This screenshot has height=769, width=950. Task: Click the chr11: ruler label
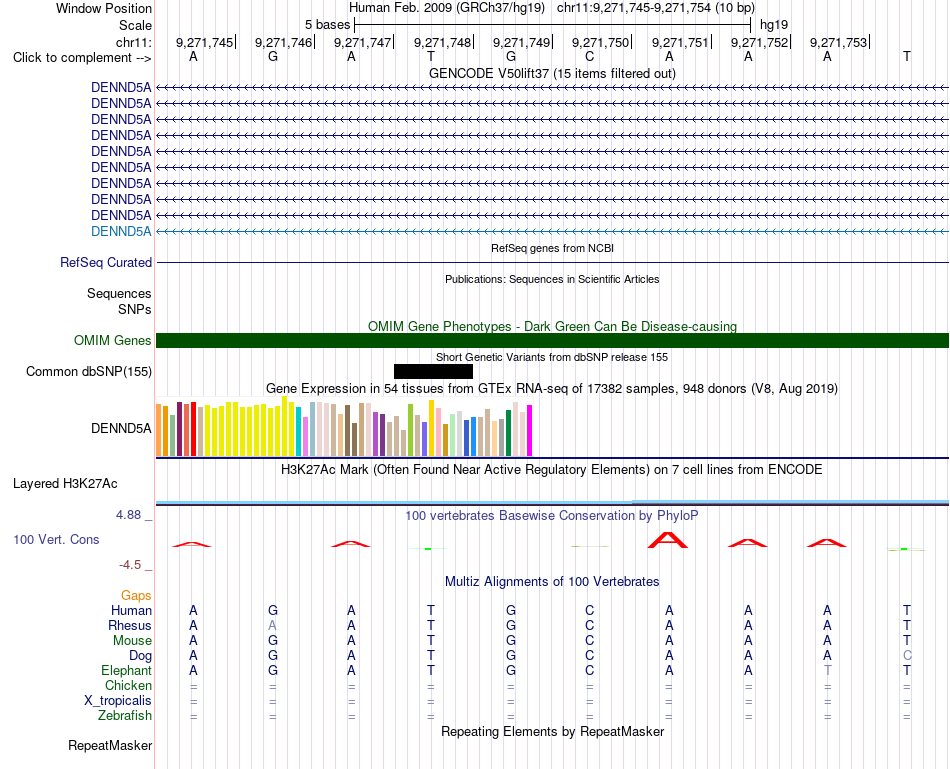[x=134, y=42]
